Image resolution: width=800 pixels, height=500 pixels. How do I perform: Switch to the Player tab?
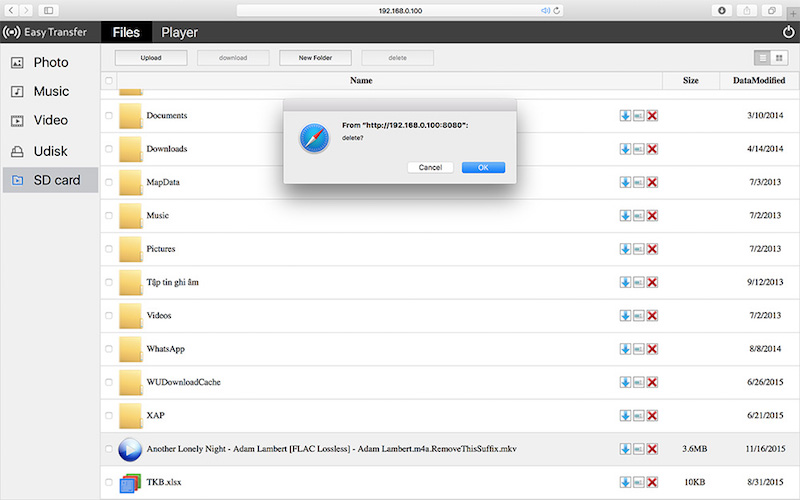point(179,32)
